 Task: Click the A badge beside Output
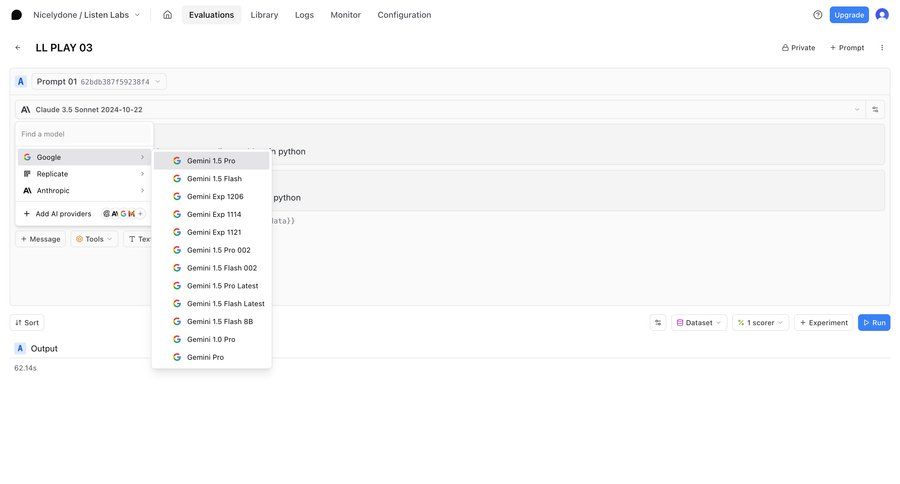point(20,349)
